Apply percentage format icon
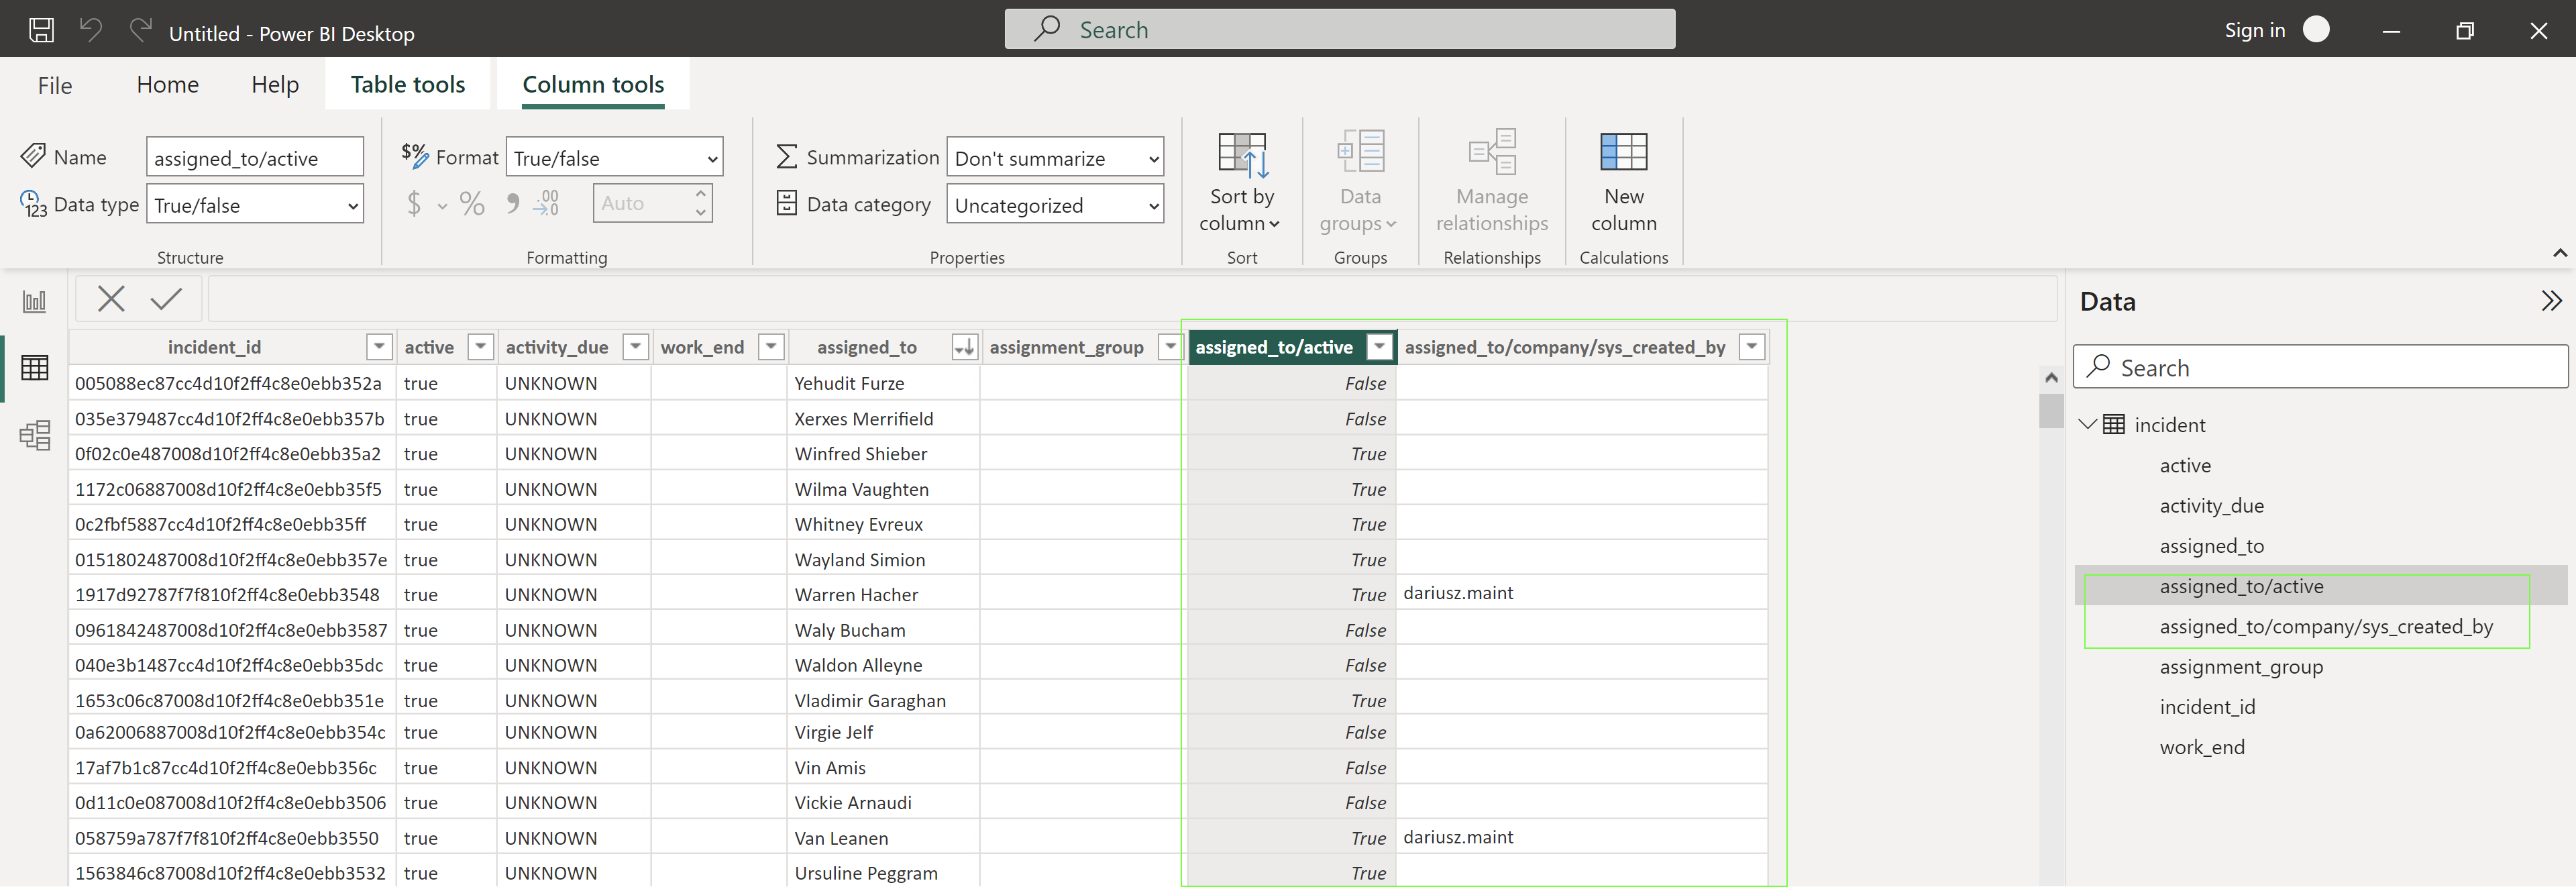2576x887 pixels. click(x=472, y=204)
